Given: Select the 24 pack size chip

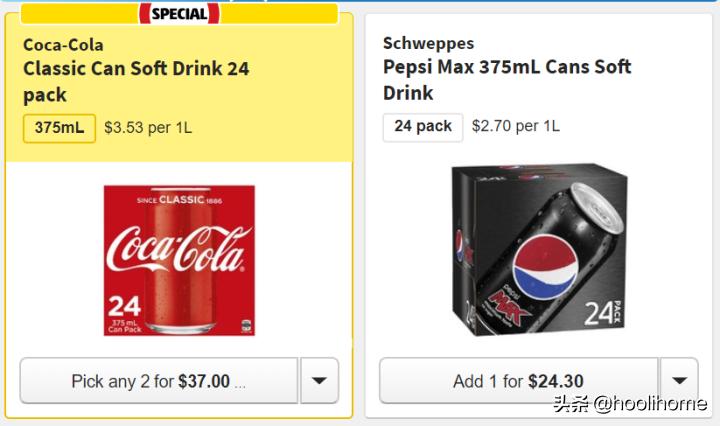Looking at the screenshot, I should click(422, 127).
